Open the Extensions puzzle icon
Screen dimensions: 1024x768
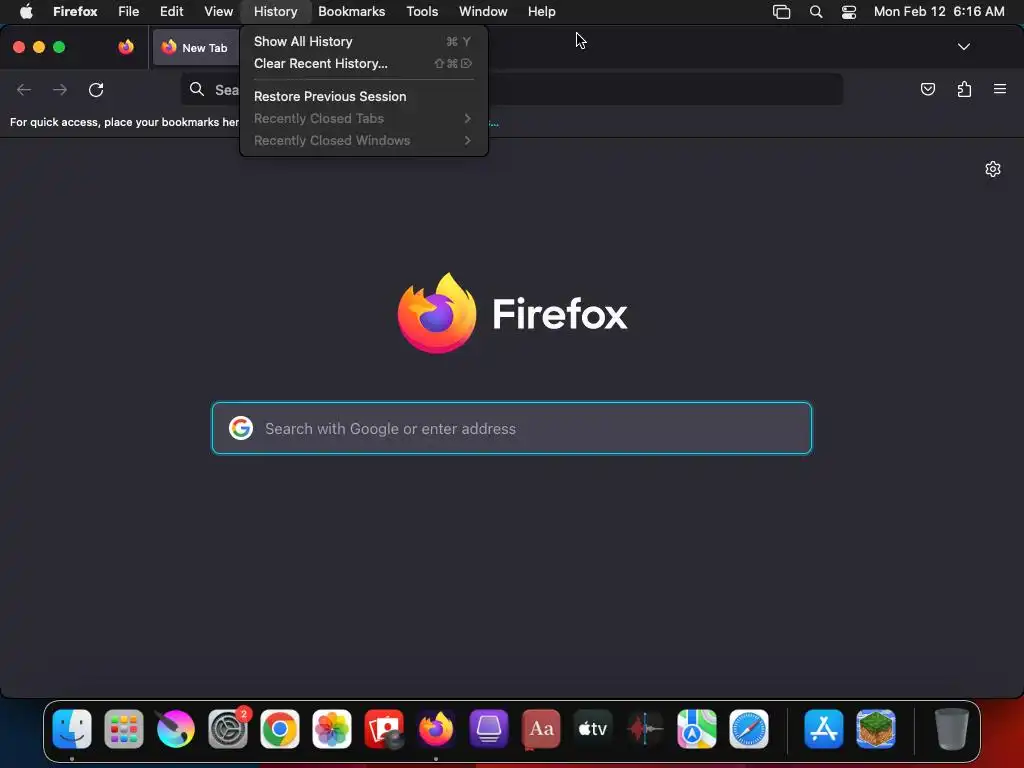pos(964,89)
